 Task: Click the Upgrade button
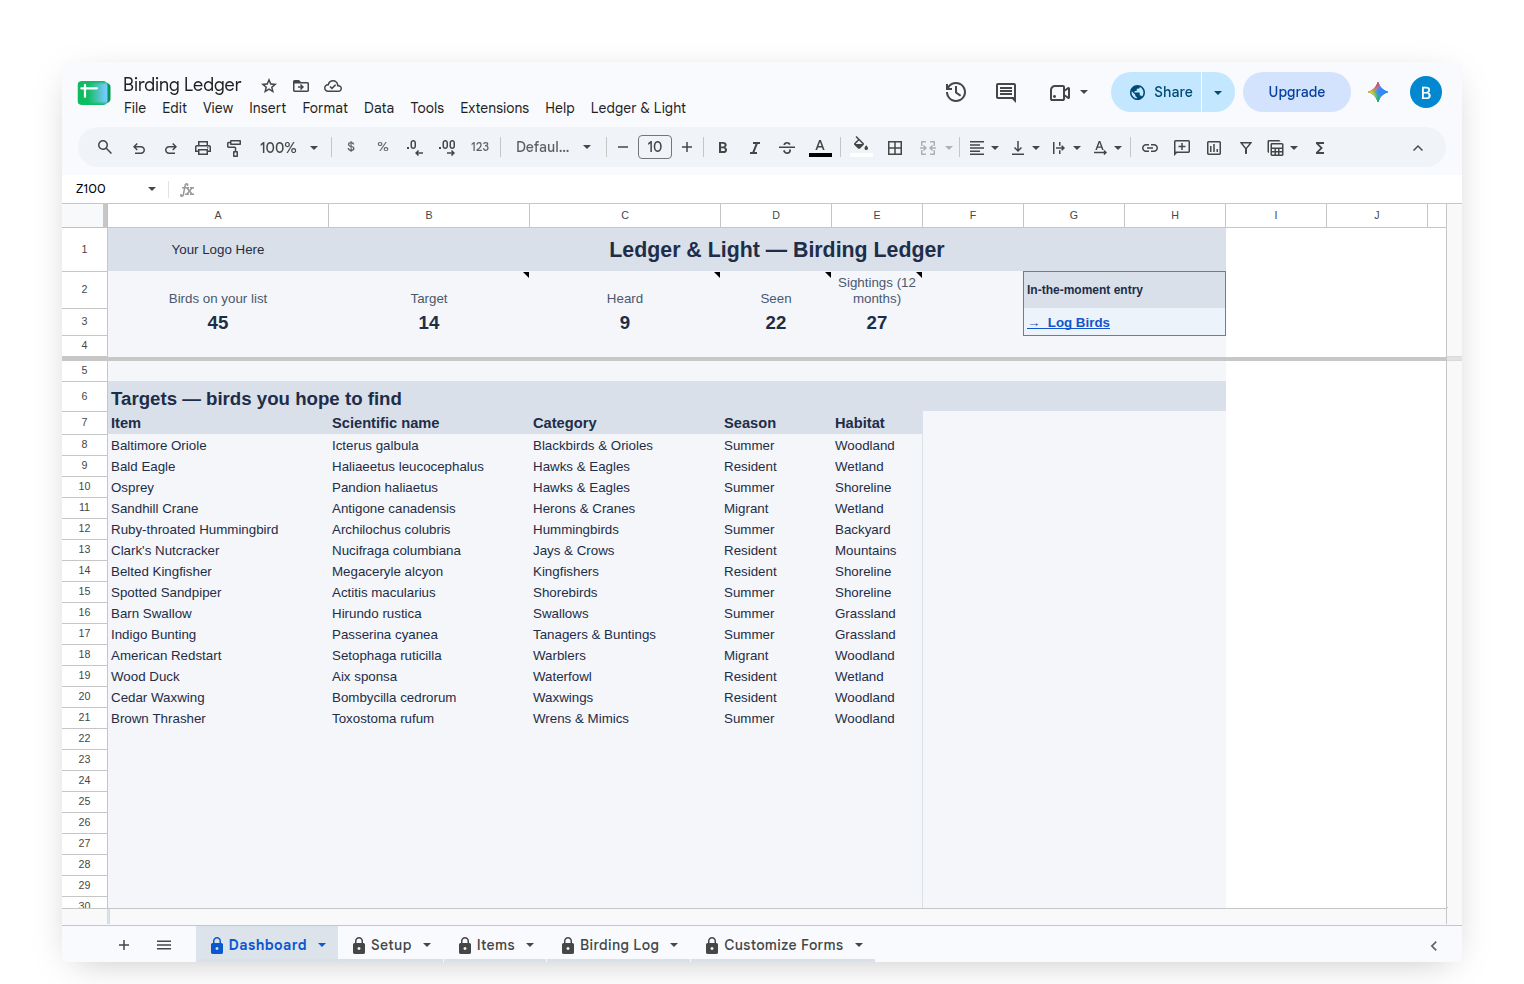(x=1296, y=92)
